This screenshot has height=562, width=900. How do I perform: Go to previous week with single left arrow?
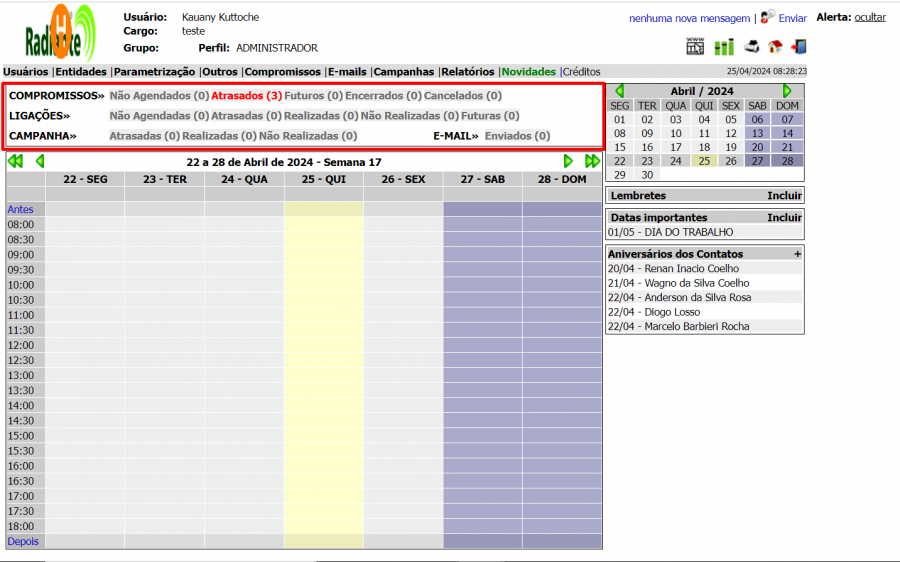coord(40,161)
